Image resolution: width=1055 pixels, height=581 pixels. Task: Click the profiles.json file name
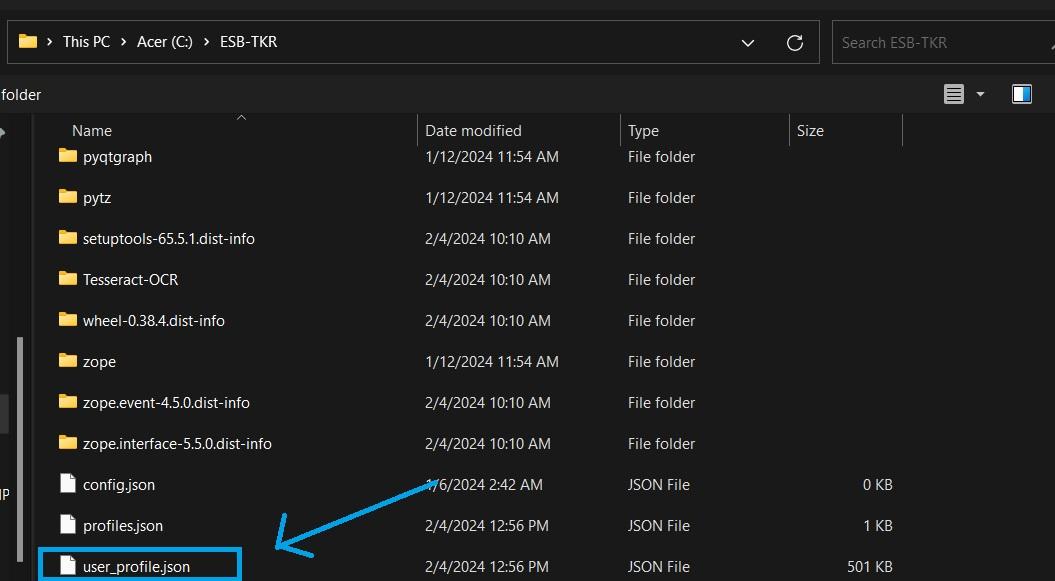pyautogui.click(x=123, y=526)
